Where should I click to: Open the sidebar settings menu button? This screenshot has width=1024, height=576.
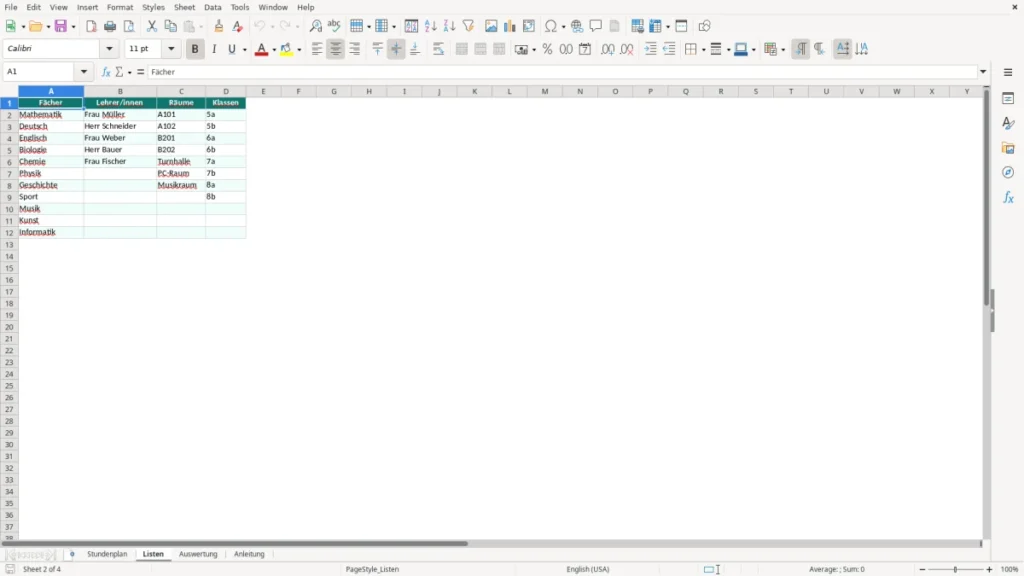point(1008,72)
